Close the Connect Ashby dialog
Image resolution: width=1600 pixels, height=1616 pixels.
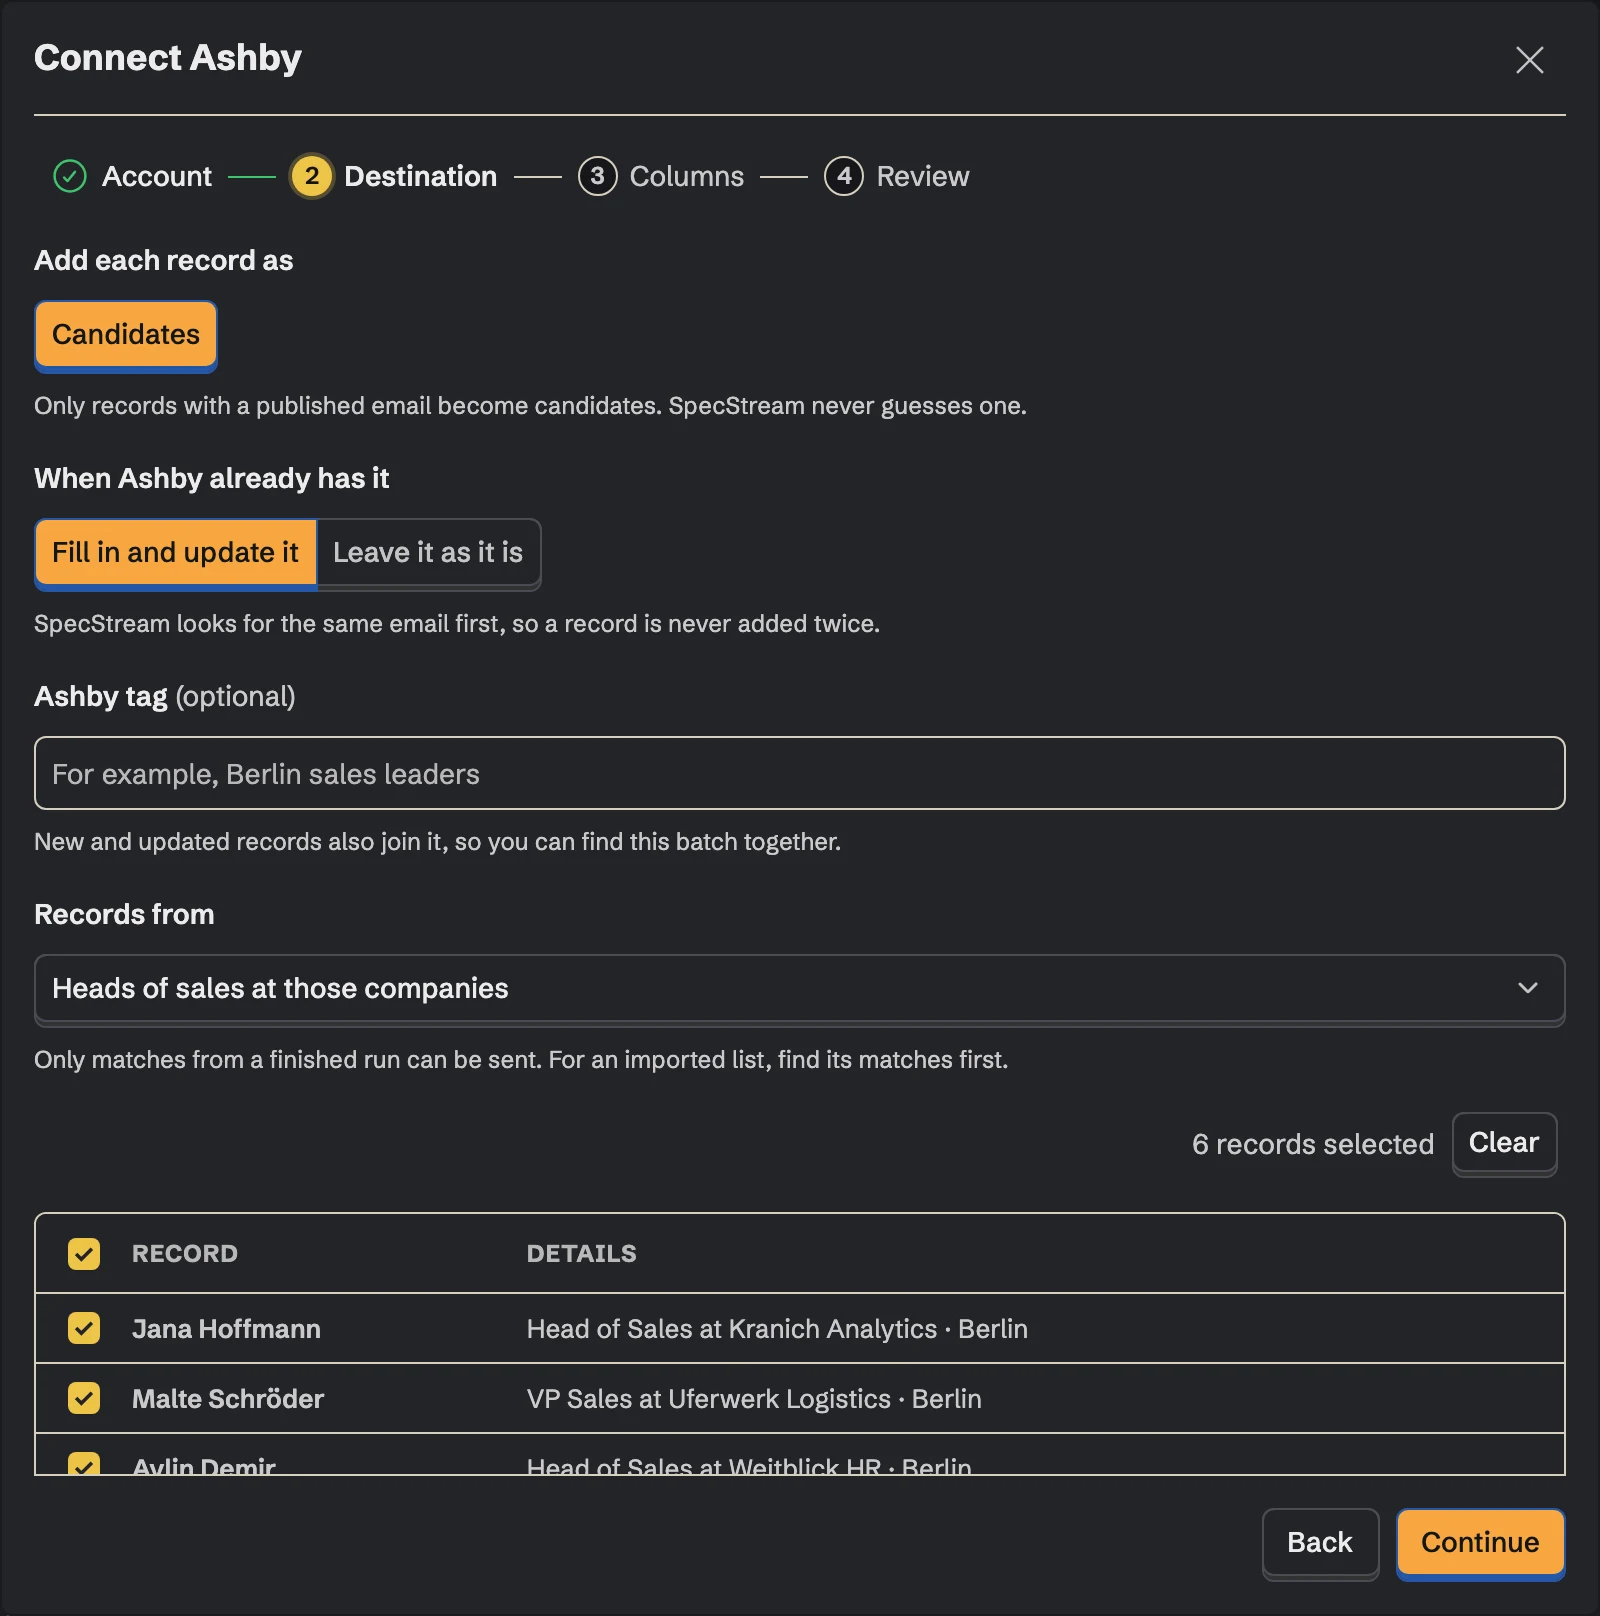coord(1529,60)
